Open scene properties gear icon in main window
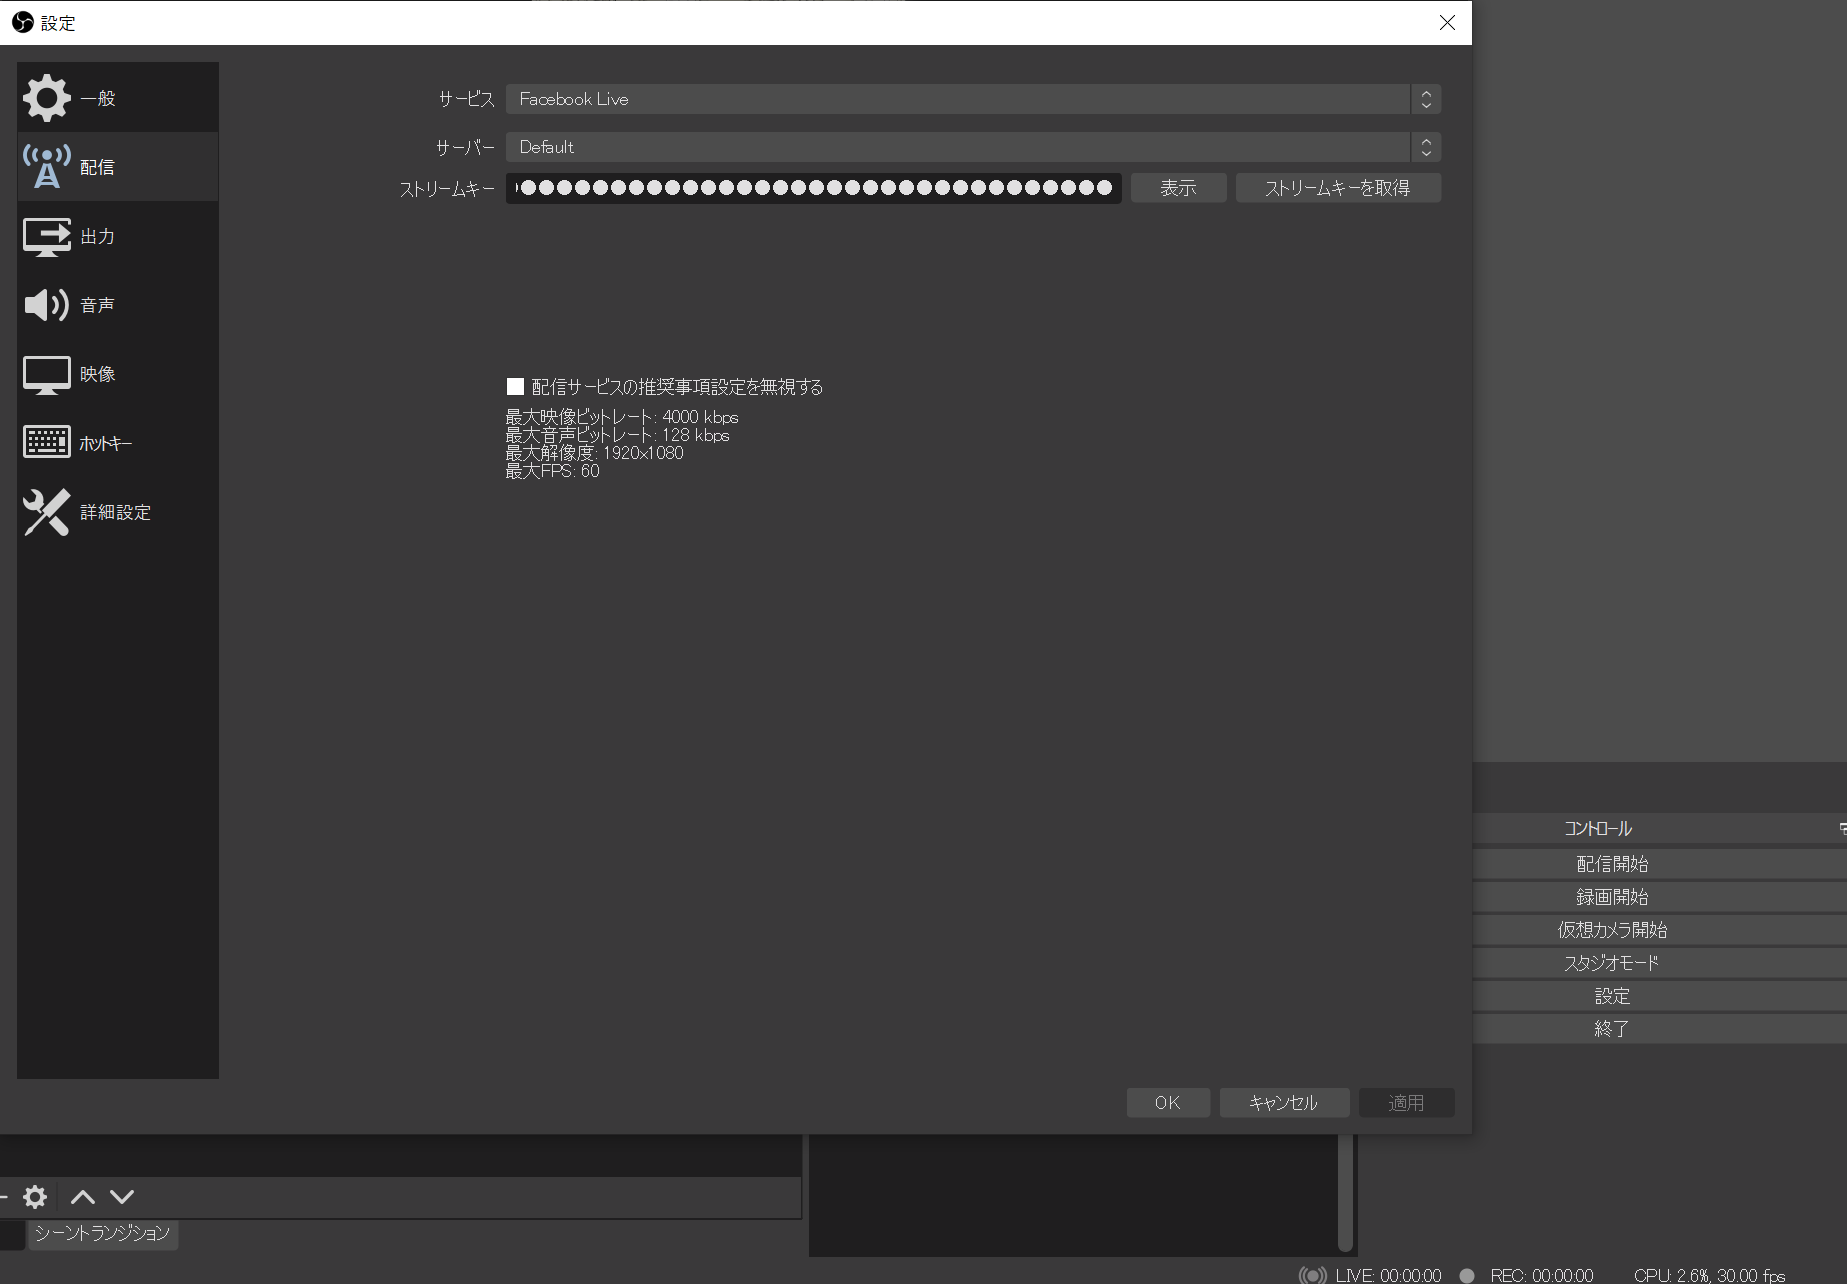This screenshot has width=1847, height=1284. click(35, 1197)
